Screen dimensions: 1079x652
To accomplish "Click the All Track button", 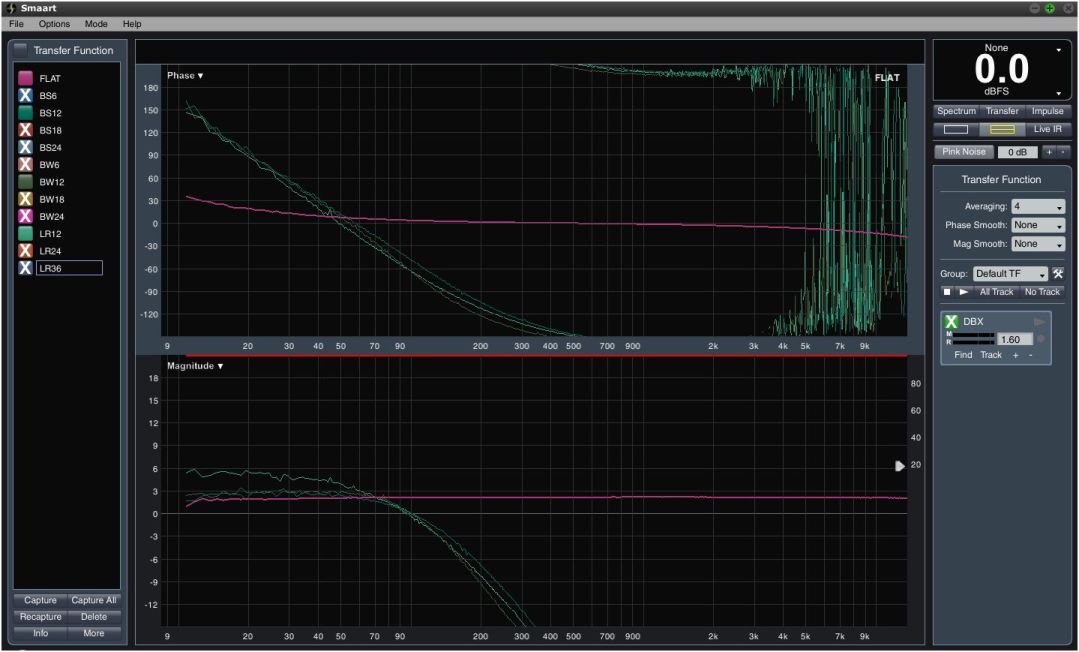I will 996,292.
